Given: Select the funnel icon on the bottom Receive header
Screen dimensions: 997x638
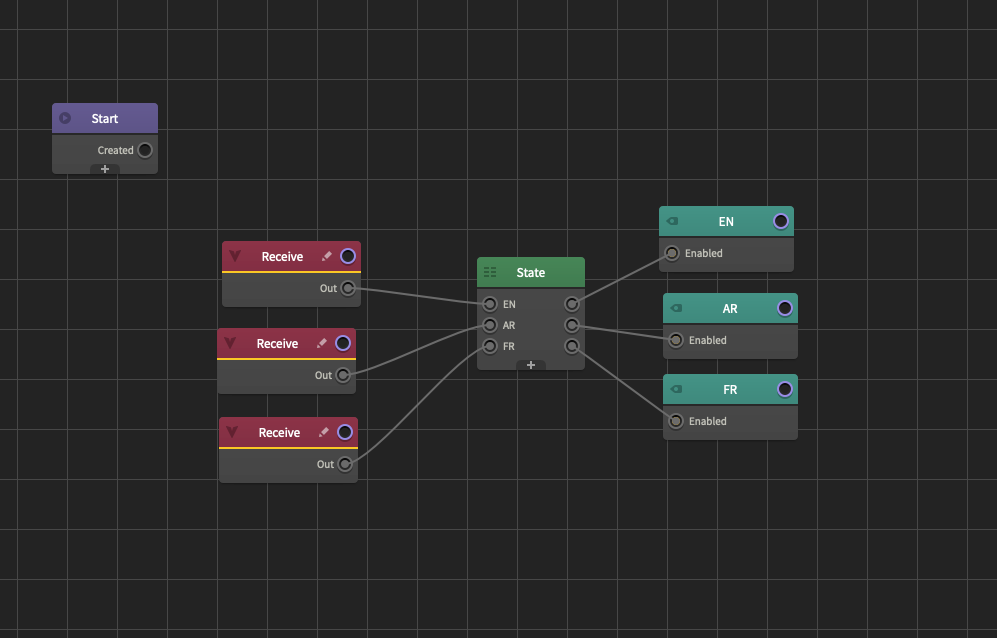Looking at the screenshot, I should [x=231, y=432].
